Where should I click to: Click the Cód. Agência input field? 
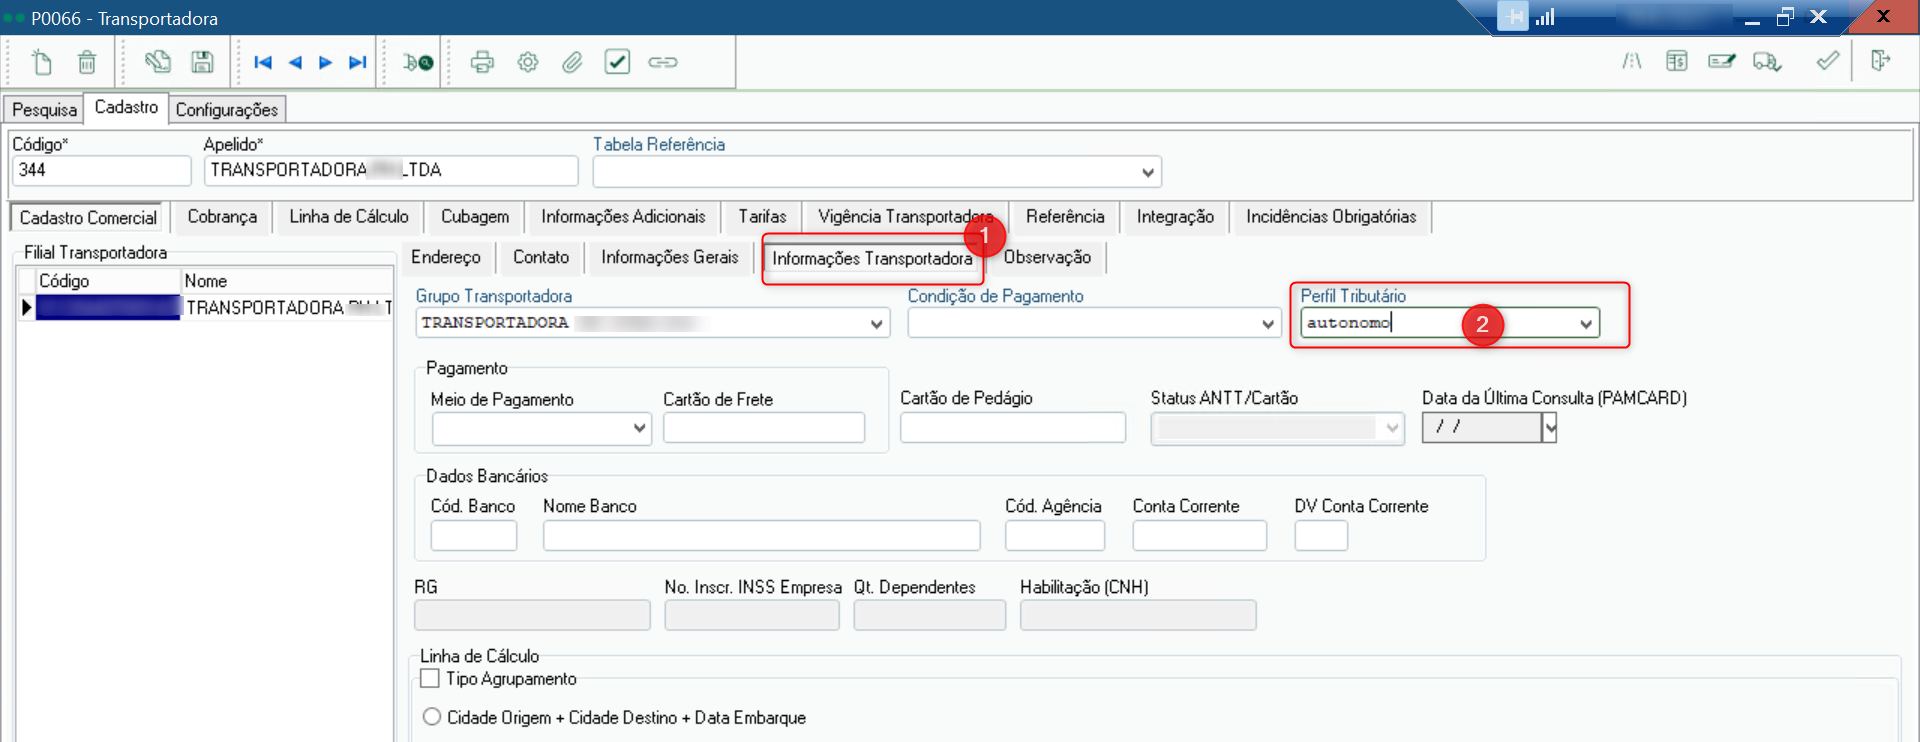(1055, 536)
